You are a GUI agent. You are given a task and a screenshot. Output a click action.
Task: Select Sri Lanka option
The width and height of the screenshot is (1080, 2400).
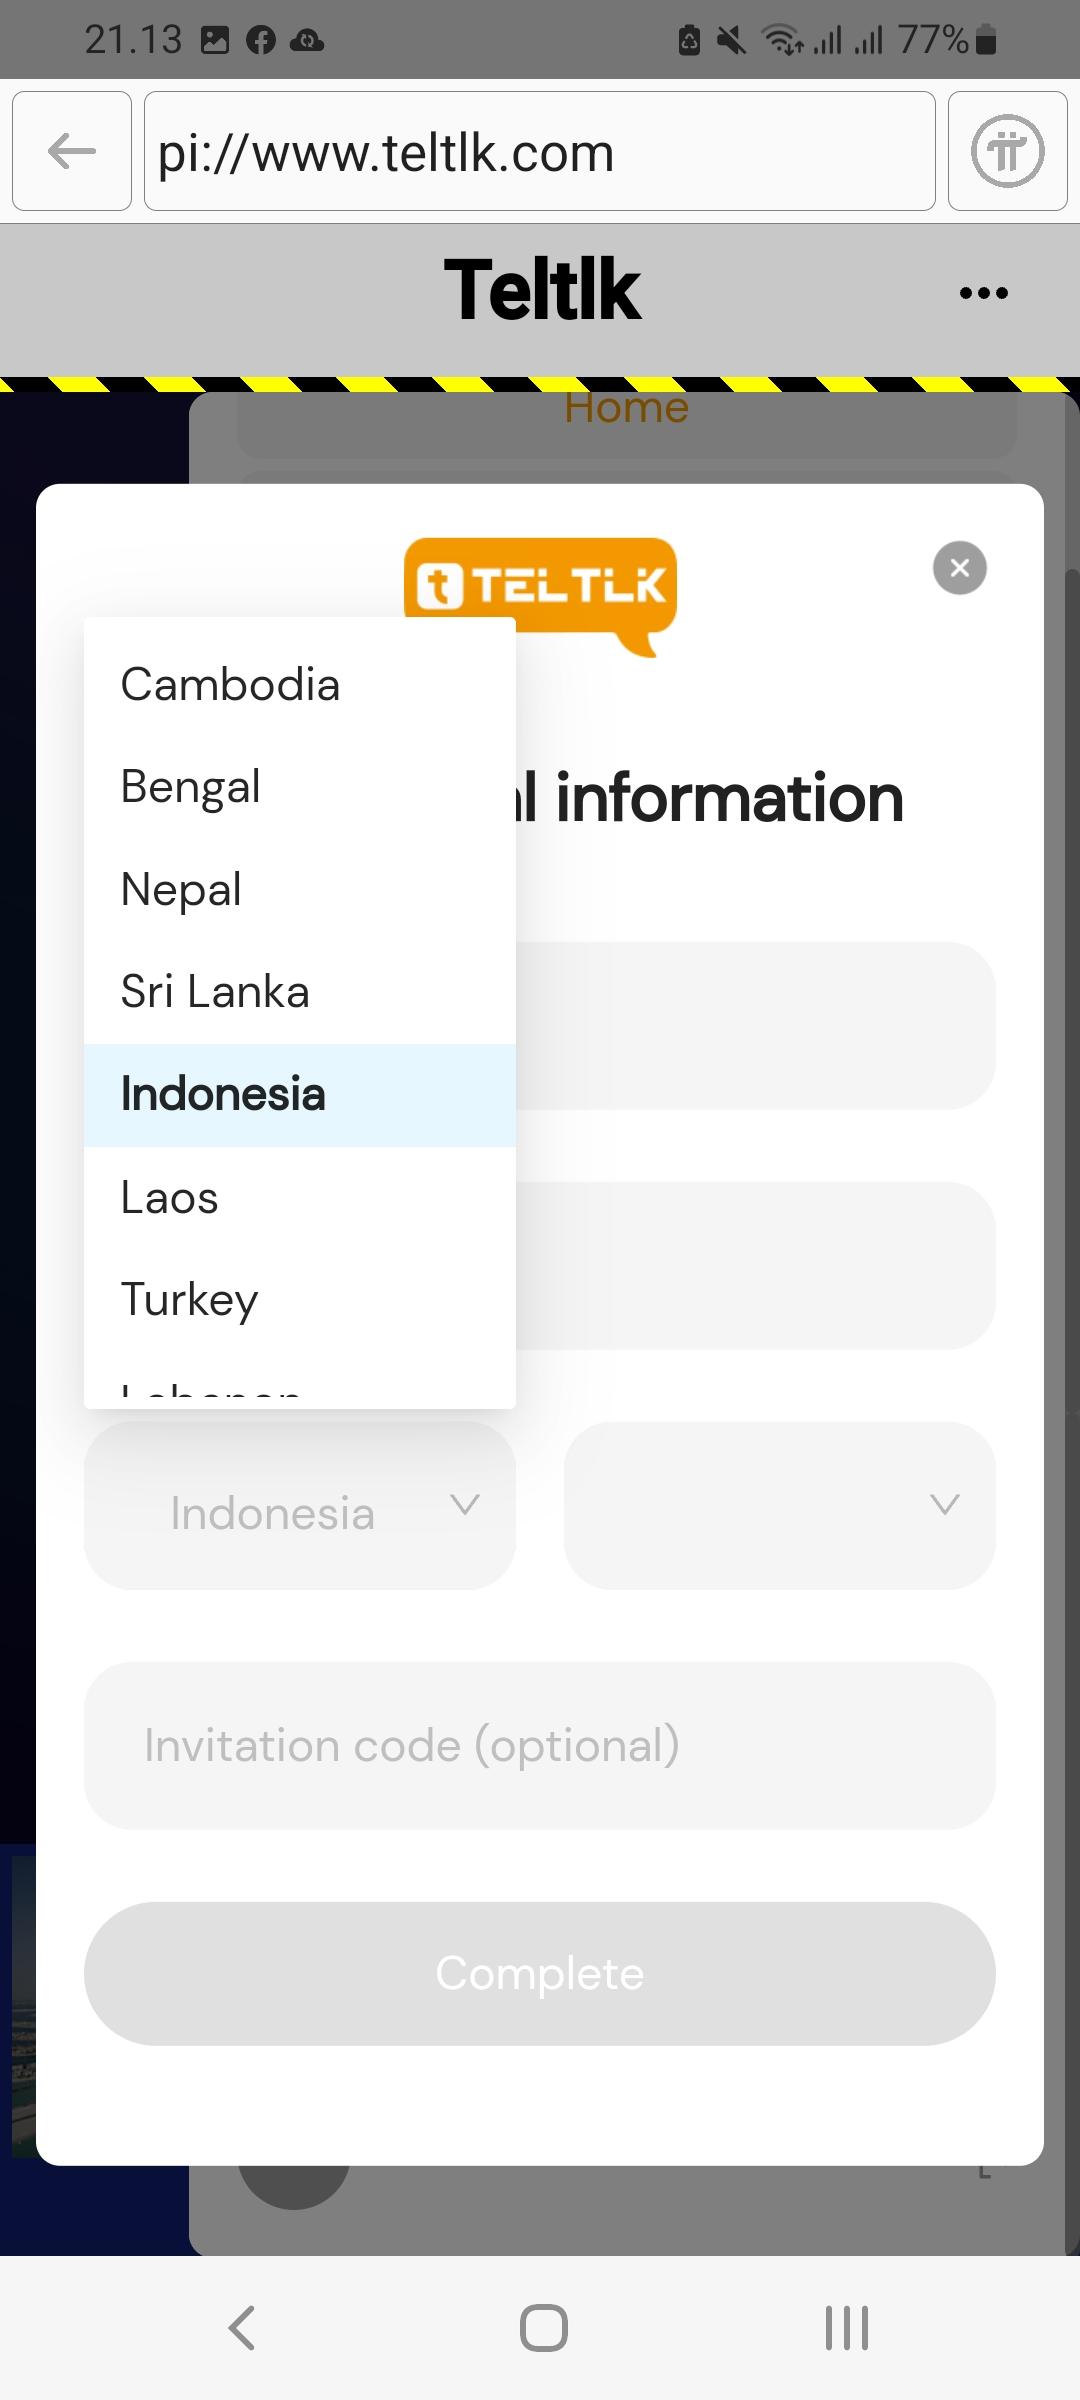click(215, 992)
